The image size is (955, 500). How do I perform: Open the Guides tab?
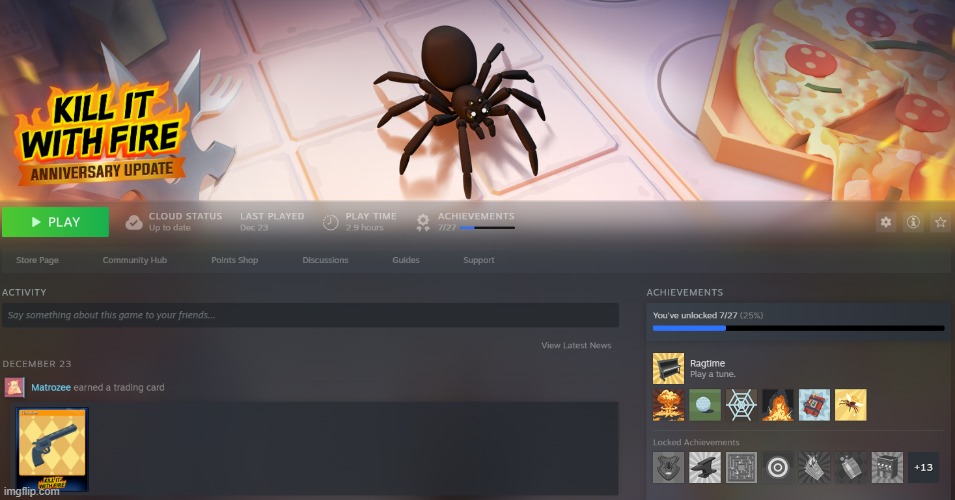coord(406,260)
